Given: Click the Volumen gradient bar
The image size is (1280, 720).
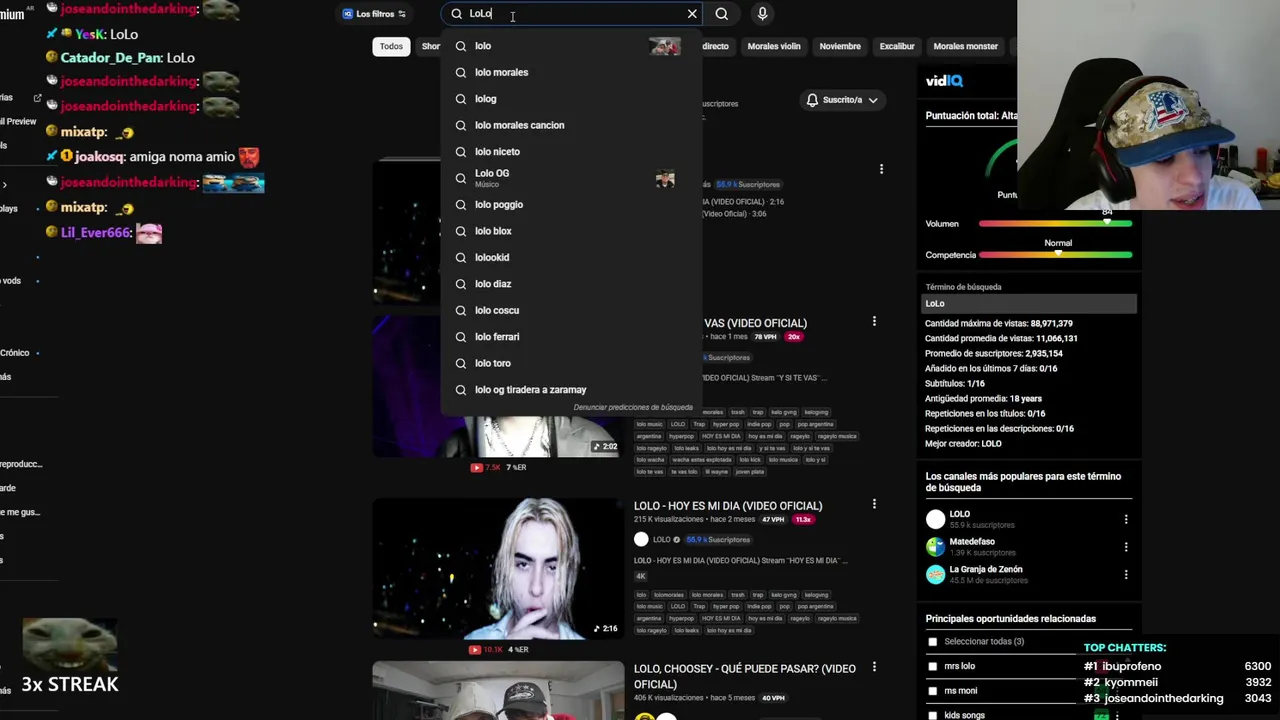Looking at the screenshot, I should click(1055, 224).
